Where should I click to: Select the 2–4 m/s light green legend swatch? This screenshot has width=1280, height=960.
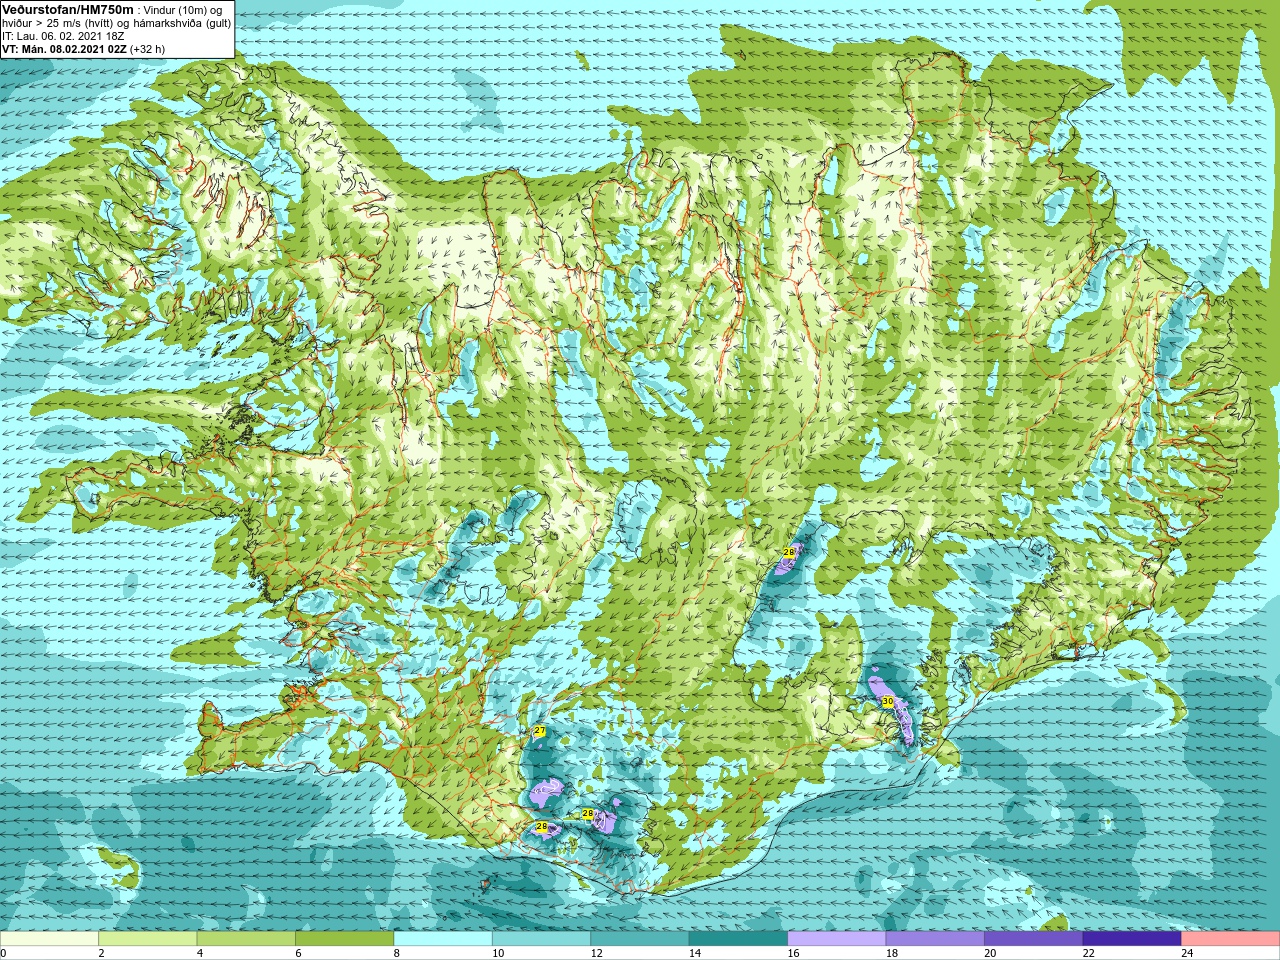(x=147, y=939)
